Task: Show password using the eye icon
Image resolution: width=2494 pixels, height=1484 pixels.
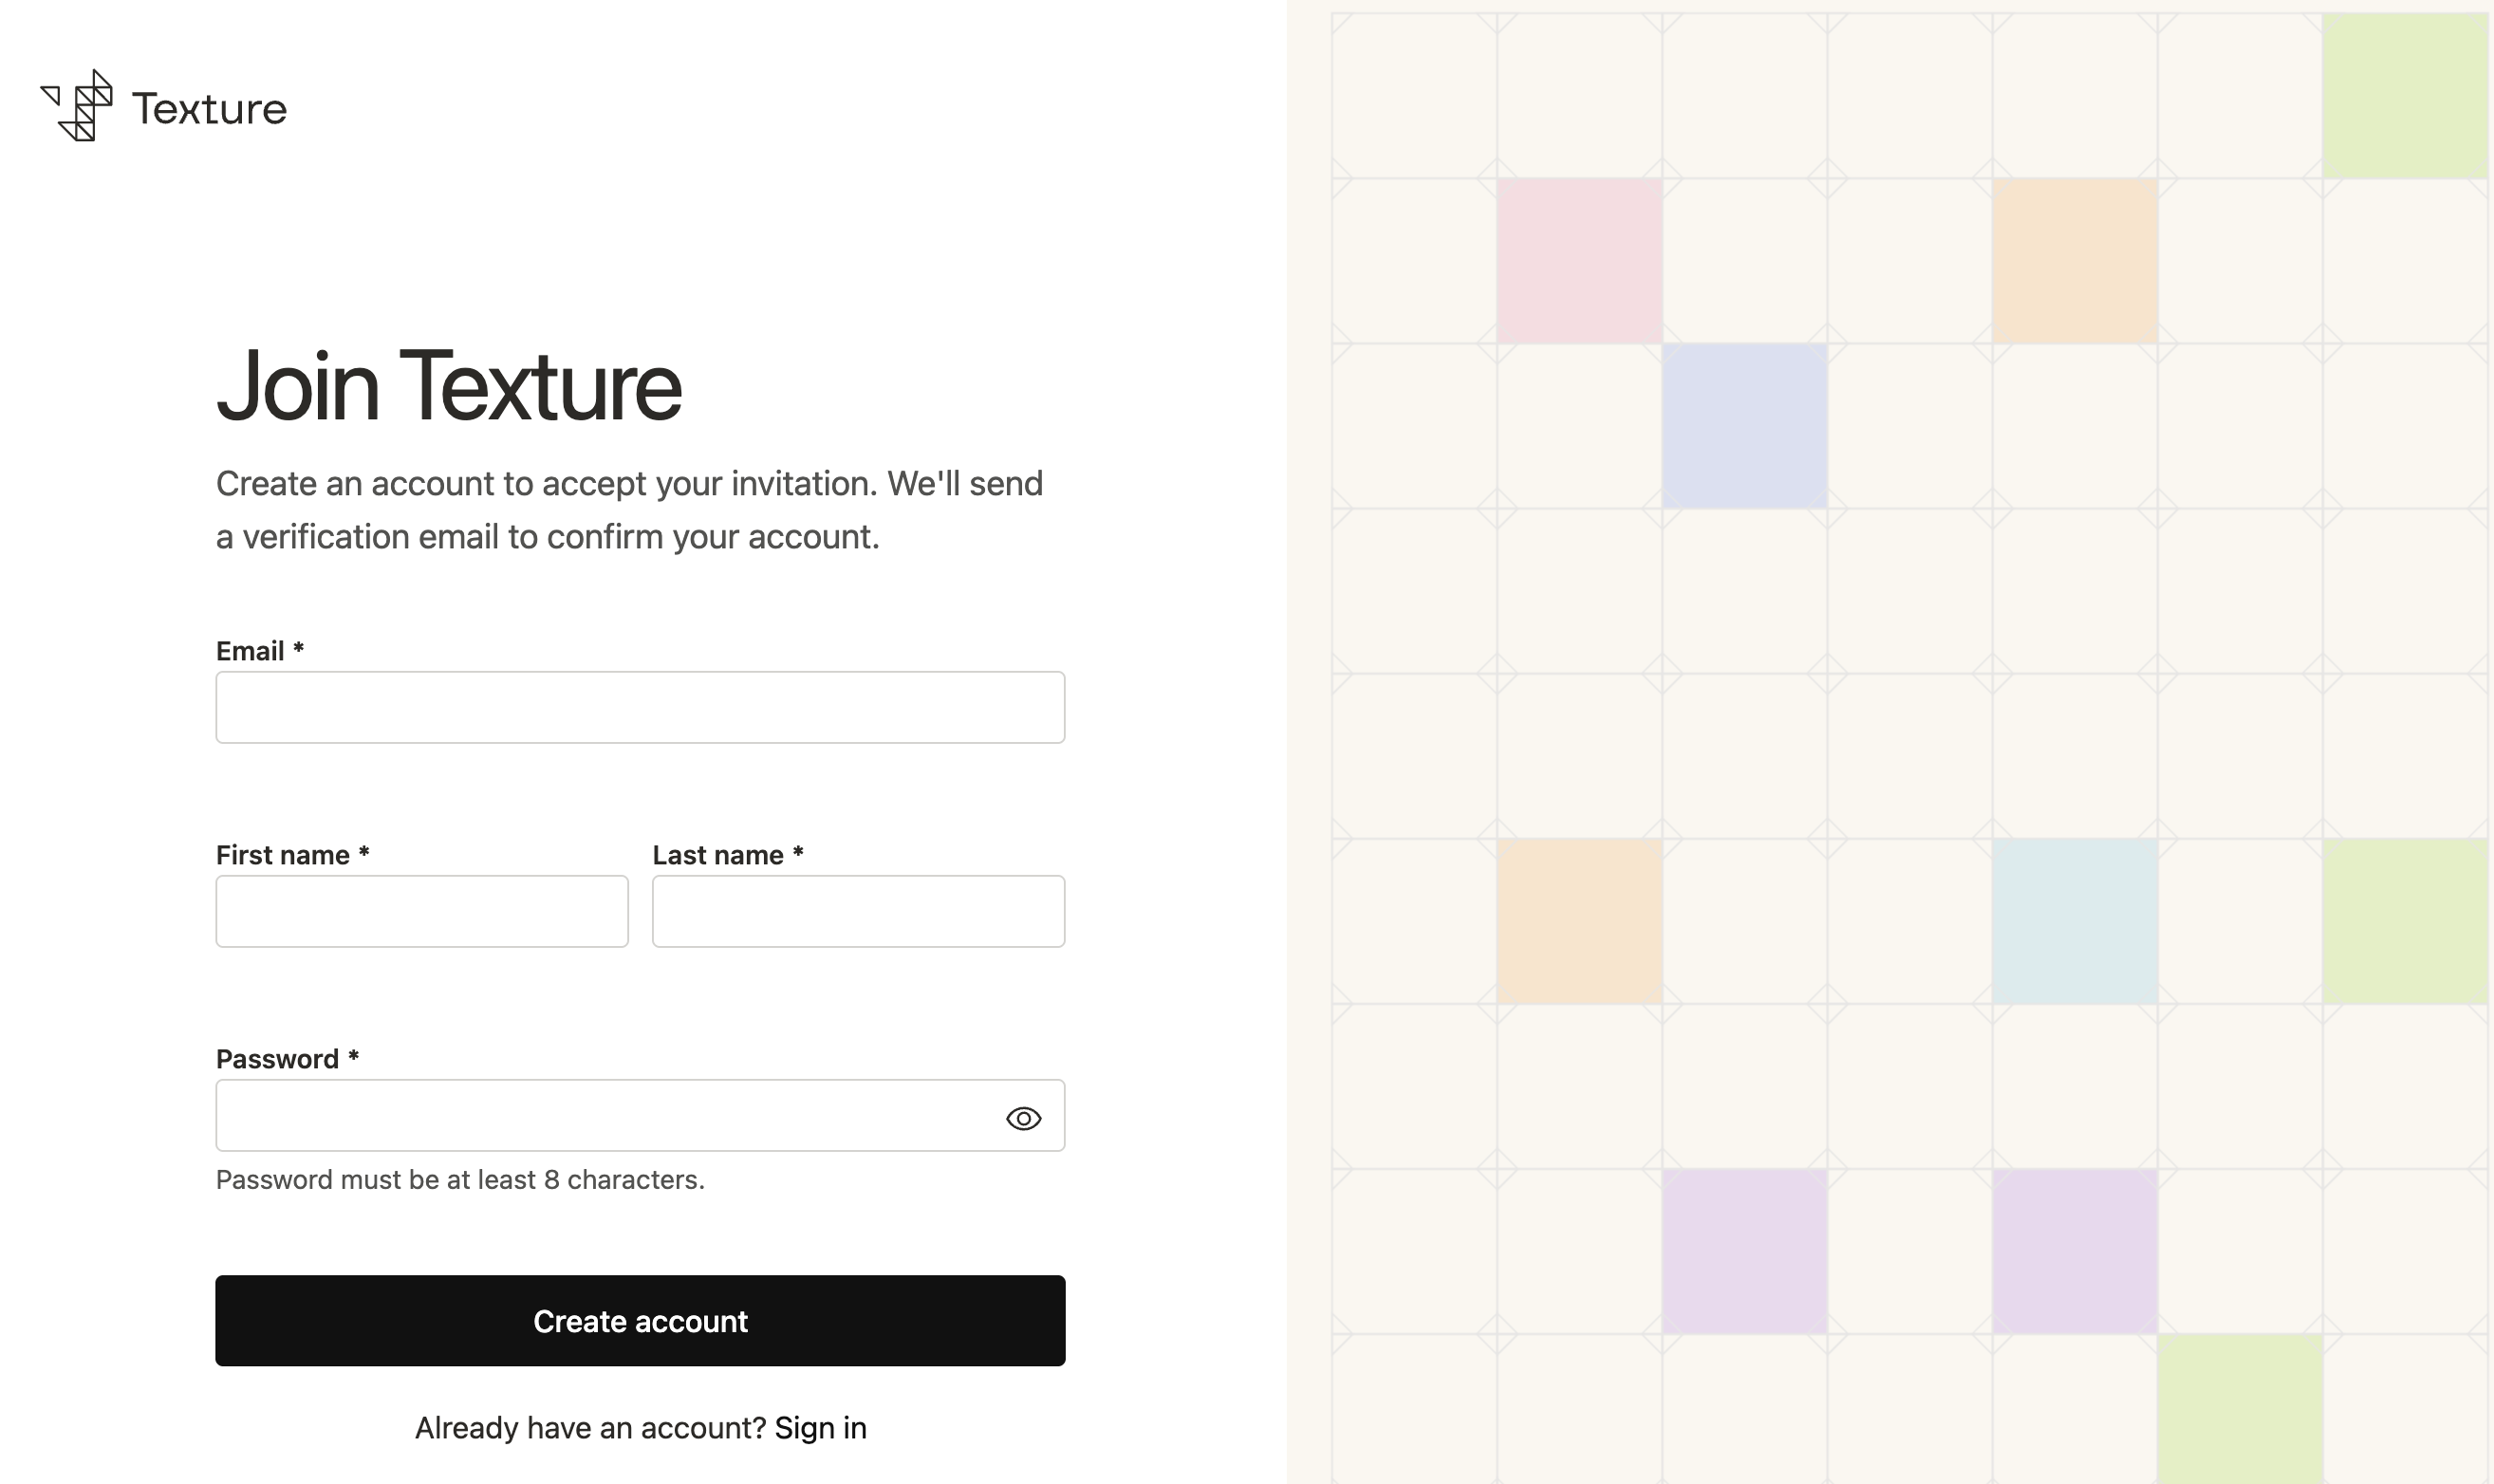Action: click(1023, 1118)
